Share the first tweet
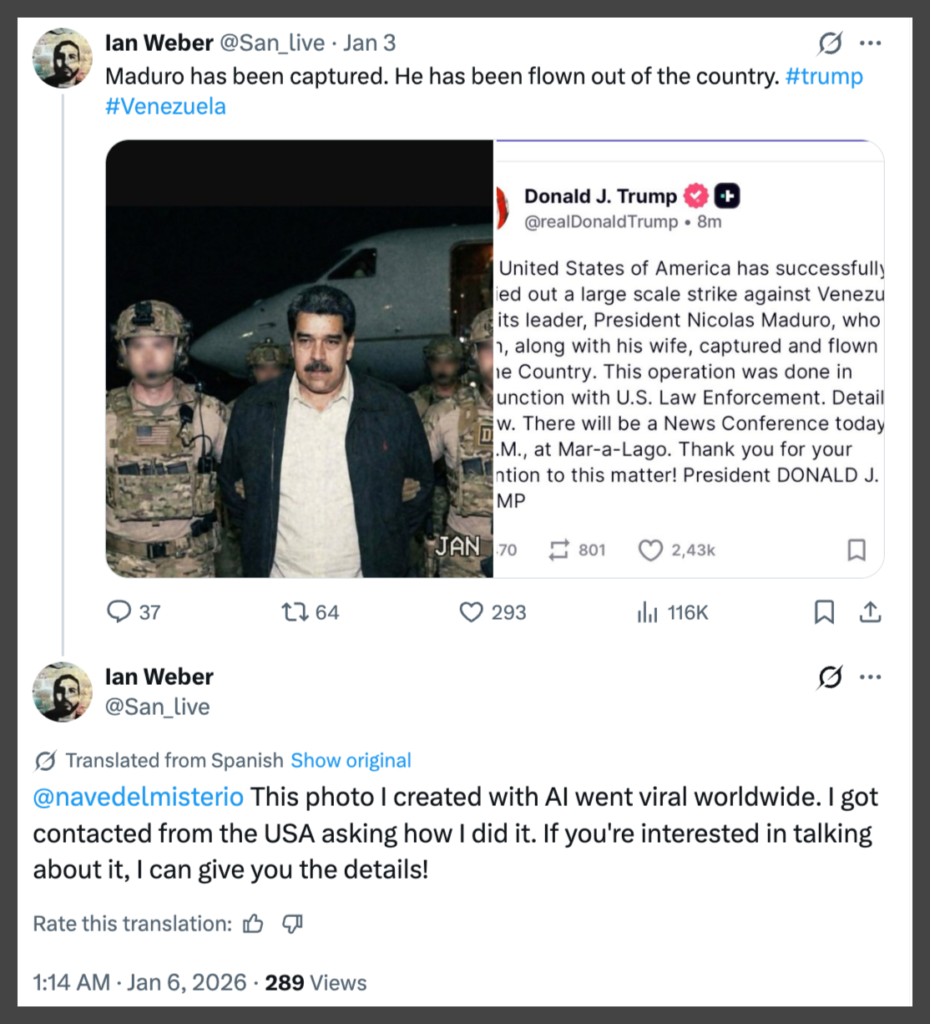Screen dimensions: 930x1024 870,612
